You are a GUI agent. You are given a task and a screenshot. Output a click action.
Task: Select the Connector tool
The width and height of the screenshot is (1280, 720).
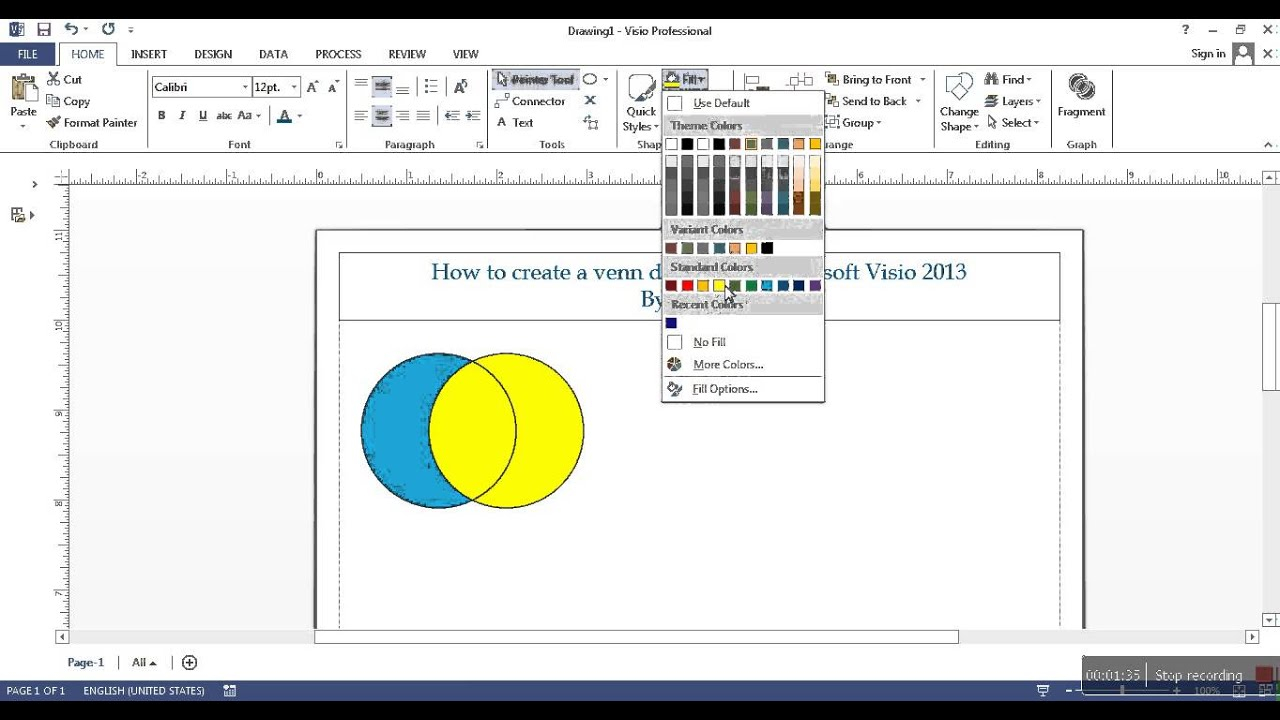(x=531, y=101)
